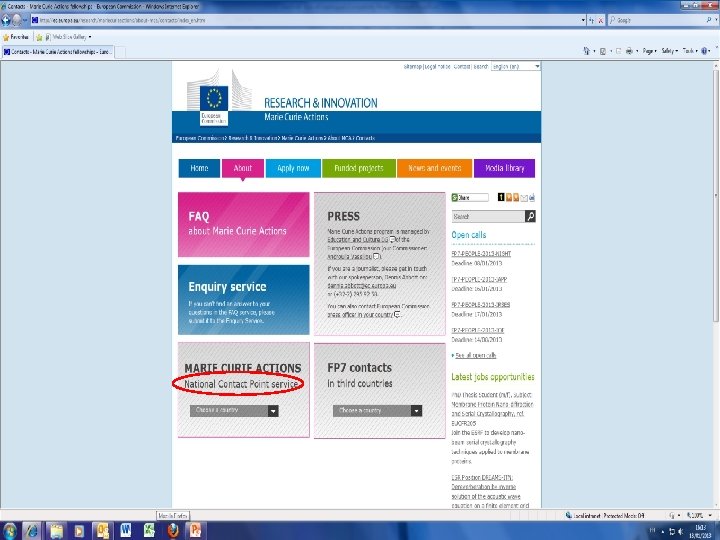Open the media player taskbar icon
The width and height of the screenshot is (720, 540).
(79, 531)
